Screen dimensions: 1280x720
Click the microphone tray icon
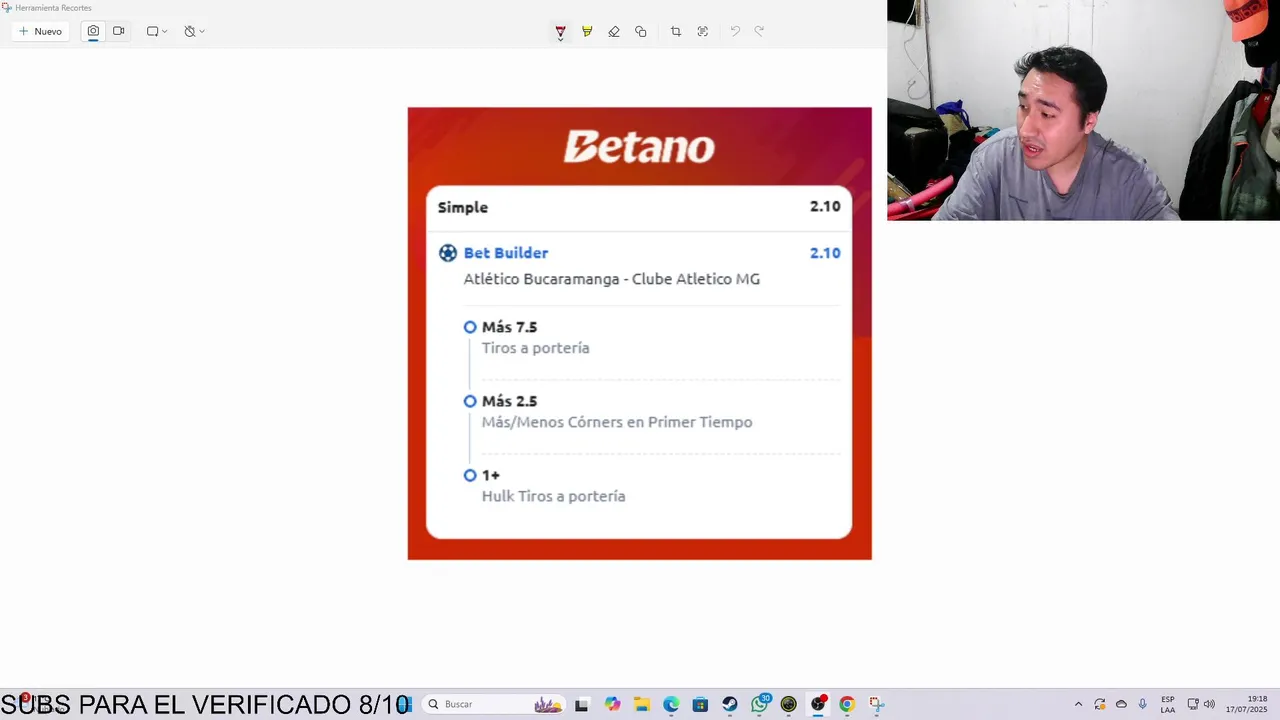point(1142,704)
